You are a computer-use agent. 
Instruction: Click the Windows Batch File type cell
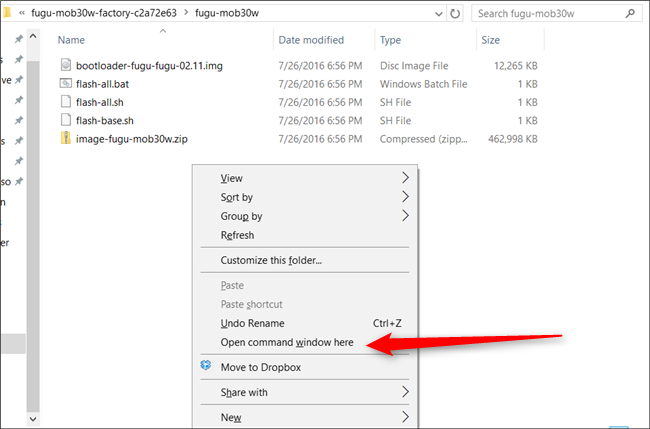[423, 84]
